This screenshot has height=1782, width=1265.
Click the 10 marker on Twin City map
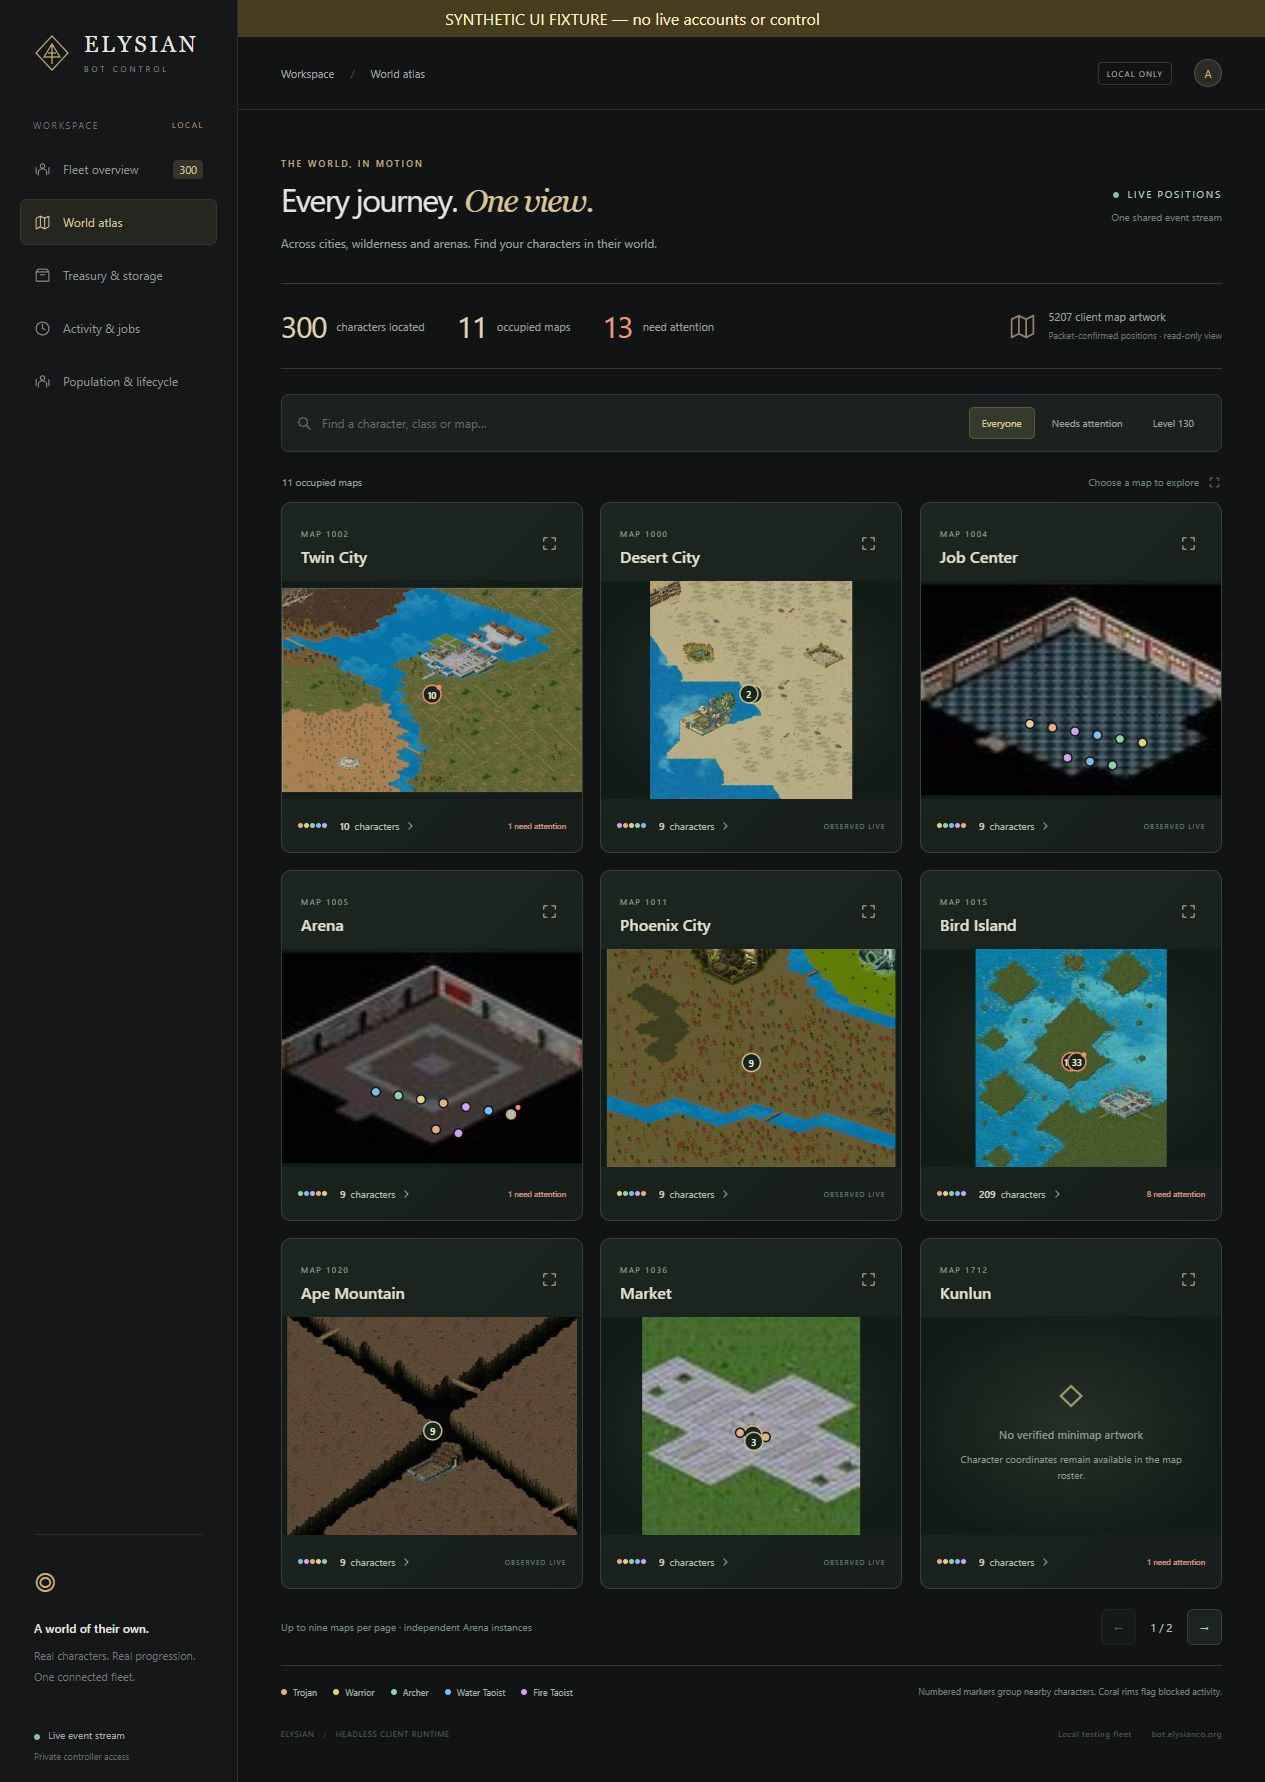click(x=432, y=694)
